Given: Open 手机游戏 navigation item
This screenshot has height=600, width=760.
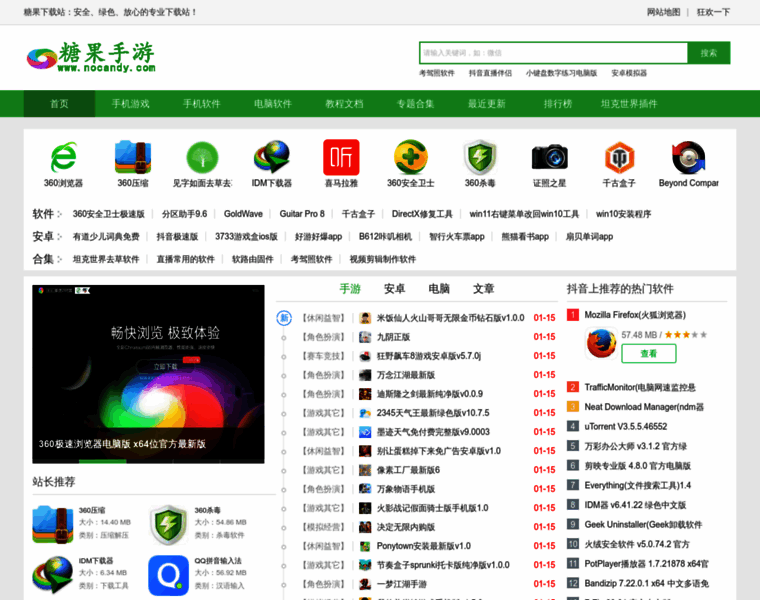Looking at the screenshot, I should click(x=130, y=103).
